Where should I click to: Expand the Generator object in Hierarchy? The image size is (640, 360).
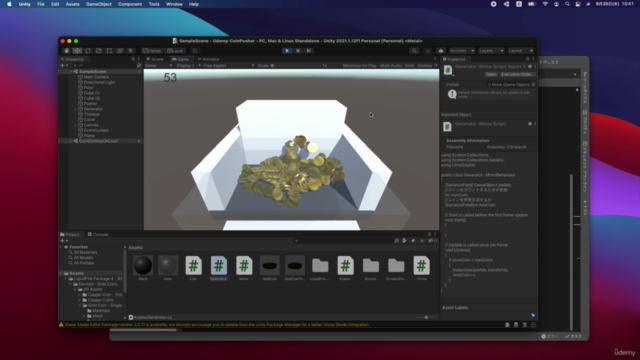point(75,109)
